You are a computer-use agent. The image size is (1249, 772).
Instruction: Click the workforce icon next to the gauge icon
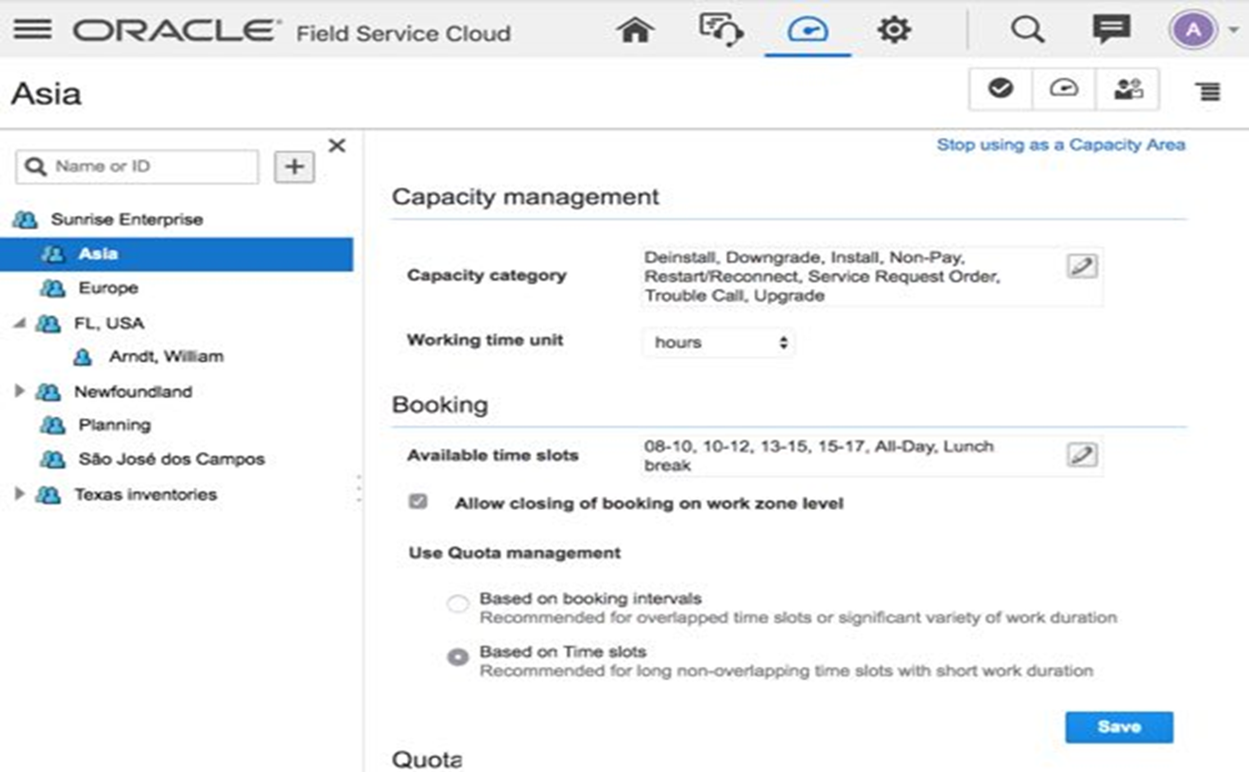click(x=1128, y=88)
